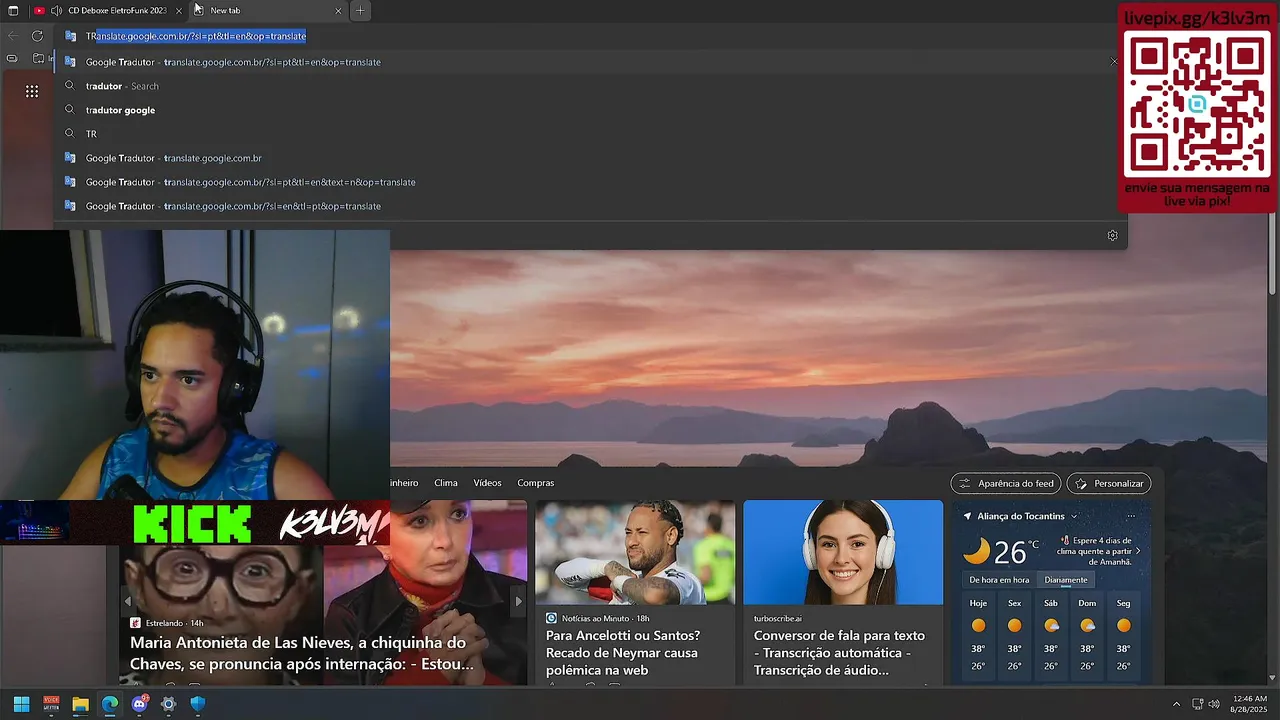Reload the page with refresh icon
This screenshot has height=720, width=1280.
point(37,36)
